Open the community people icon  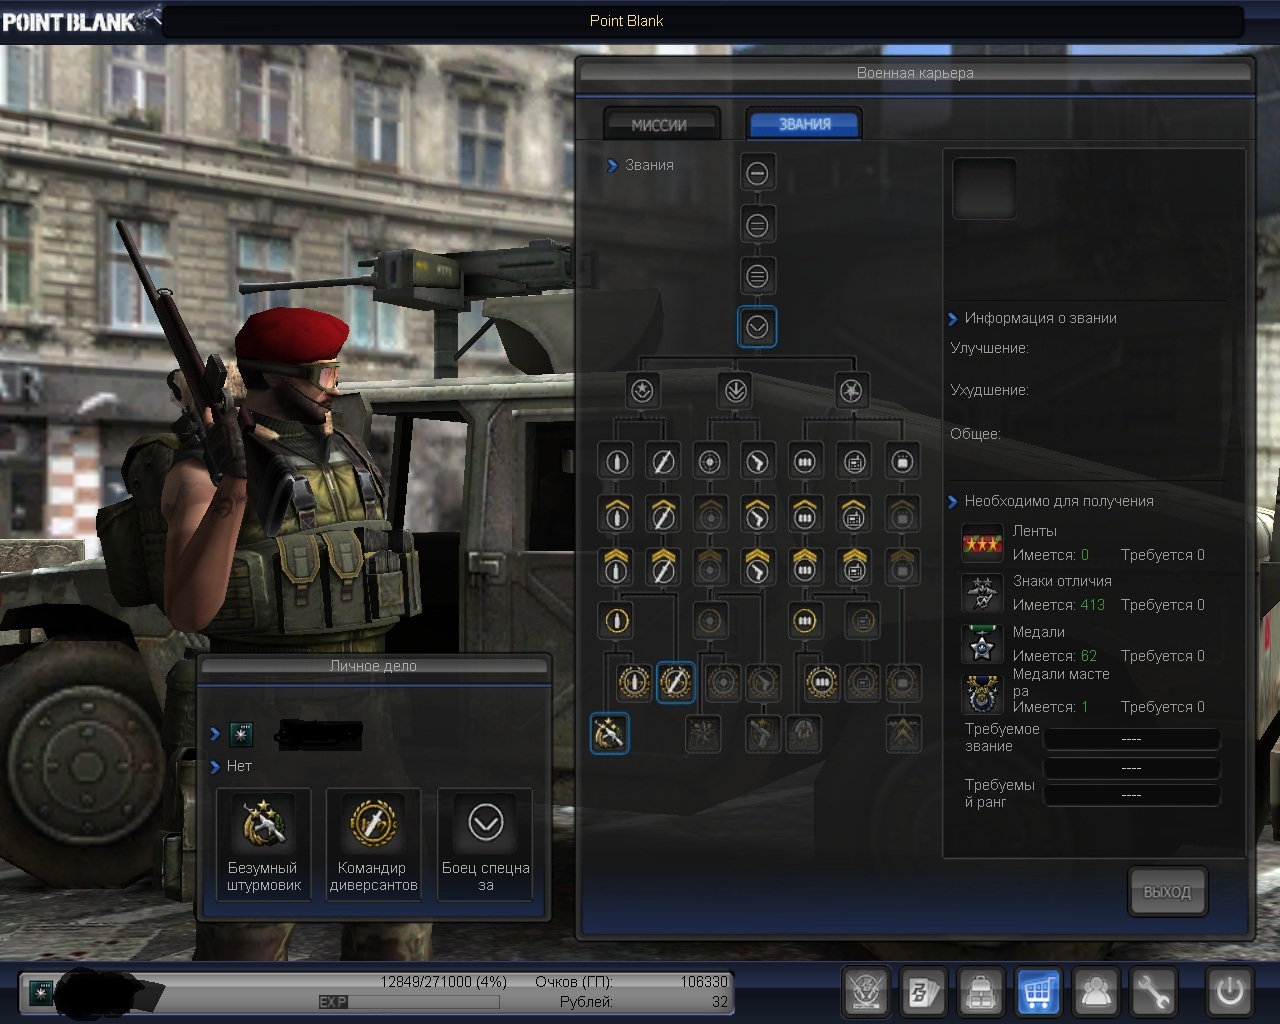(x=1096, y=991)
